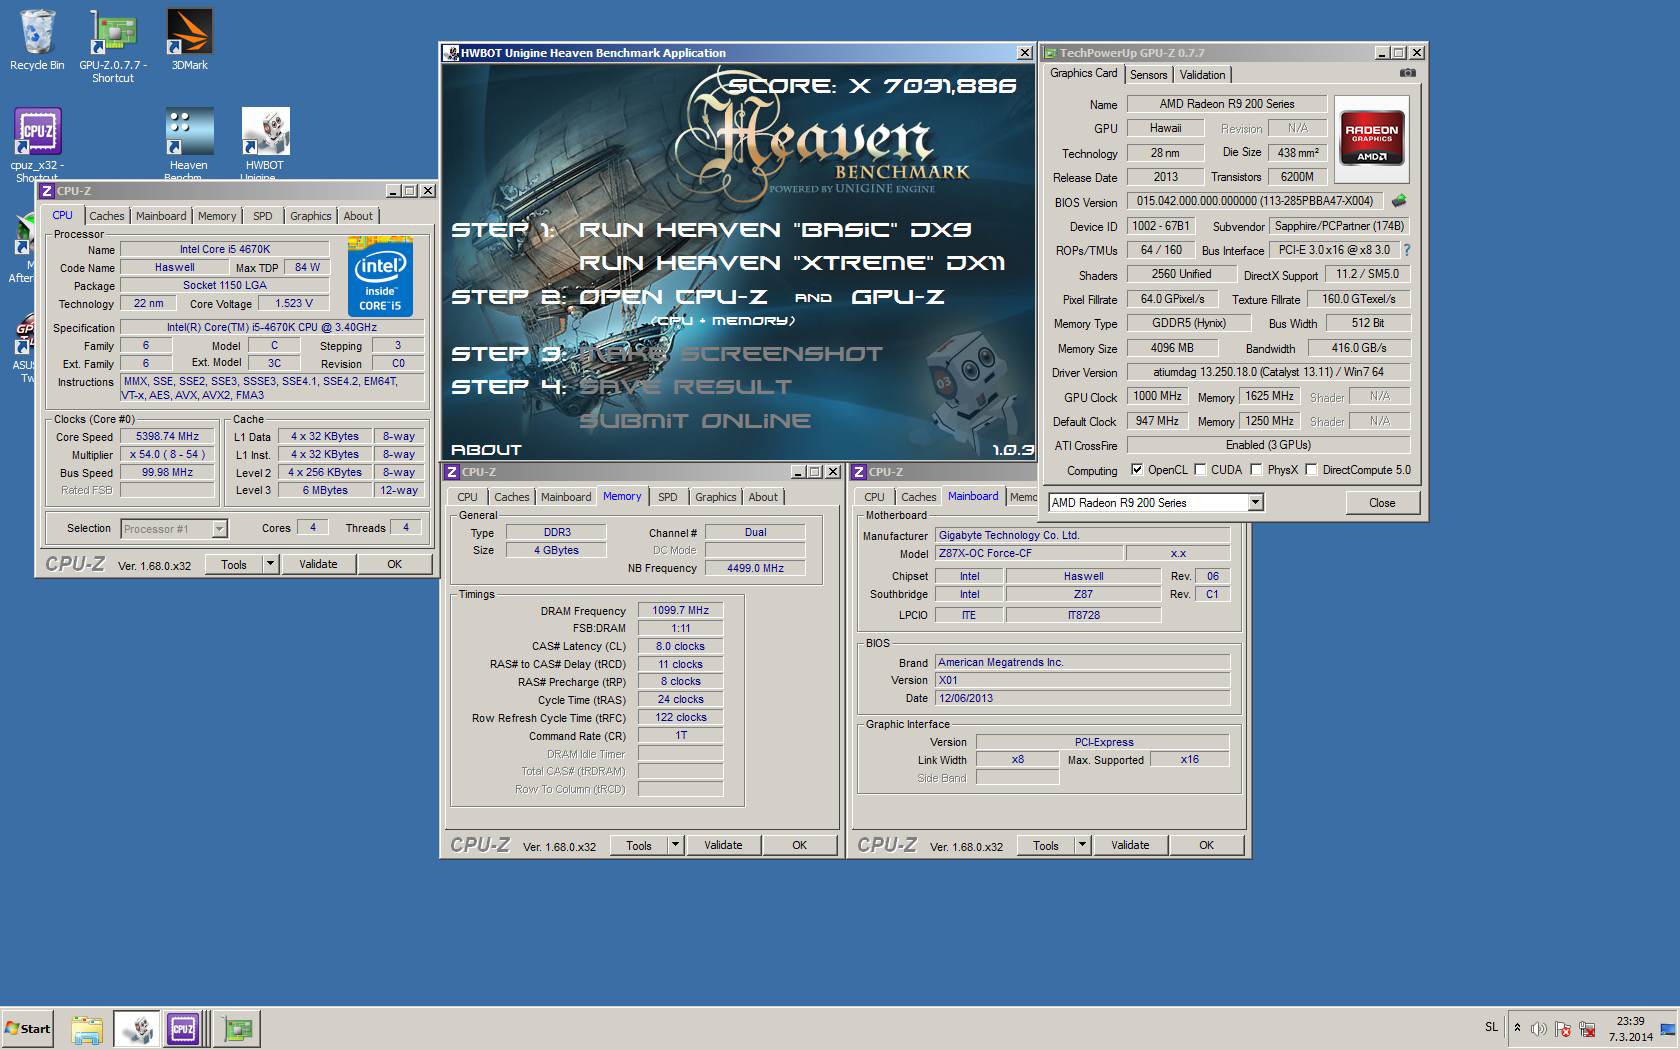This screenshot has height=1050, width=1680.
Task: Click the Radeon Graphics logo in GPU-Z
Action: (x=1371, y=139)
